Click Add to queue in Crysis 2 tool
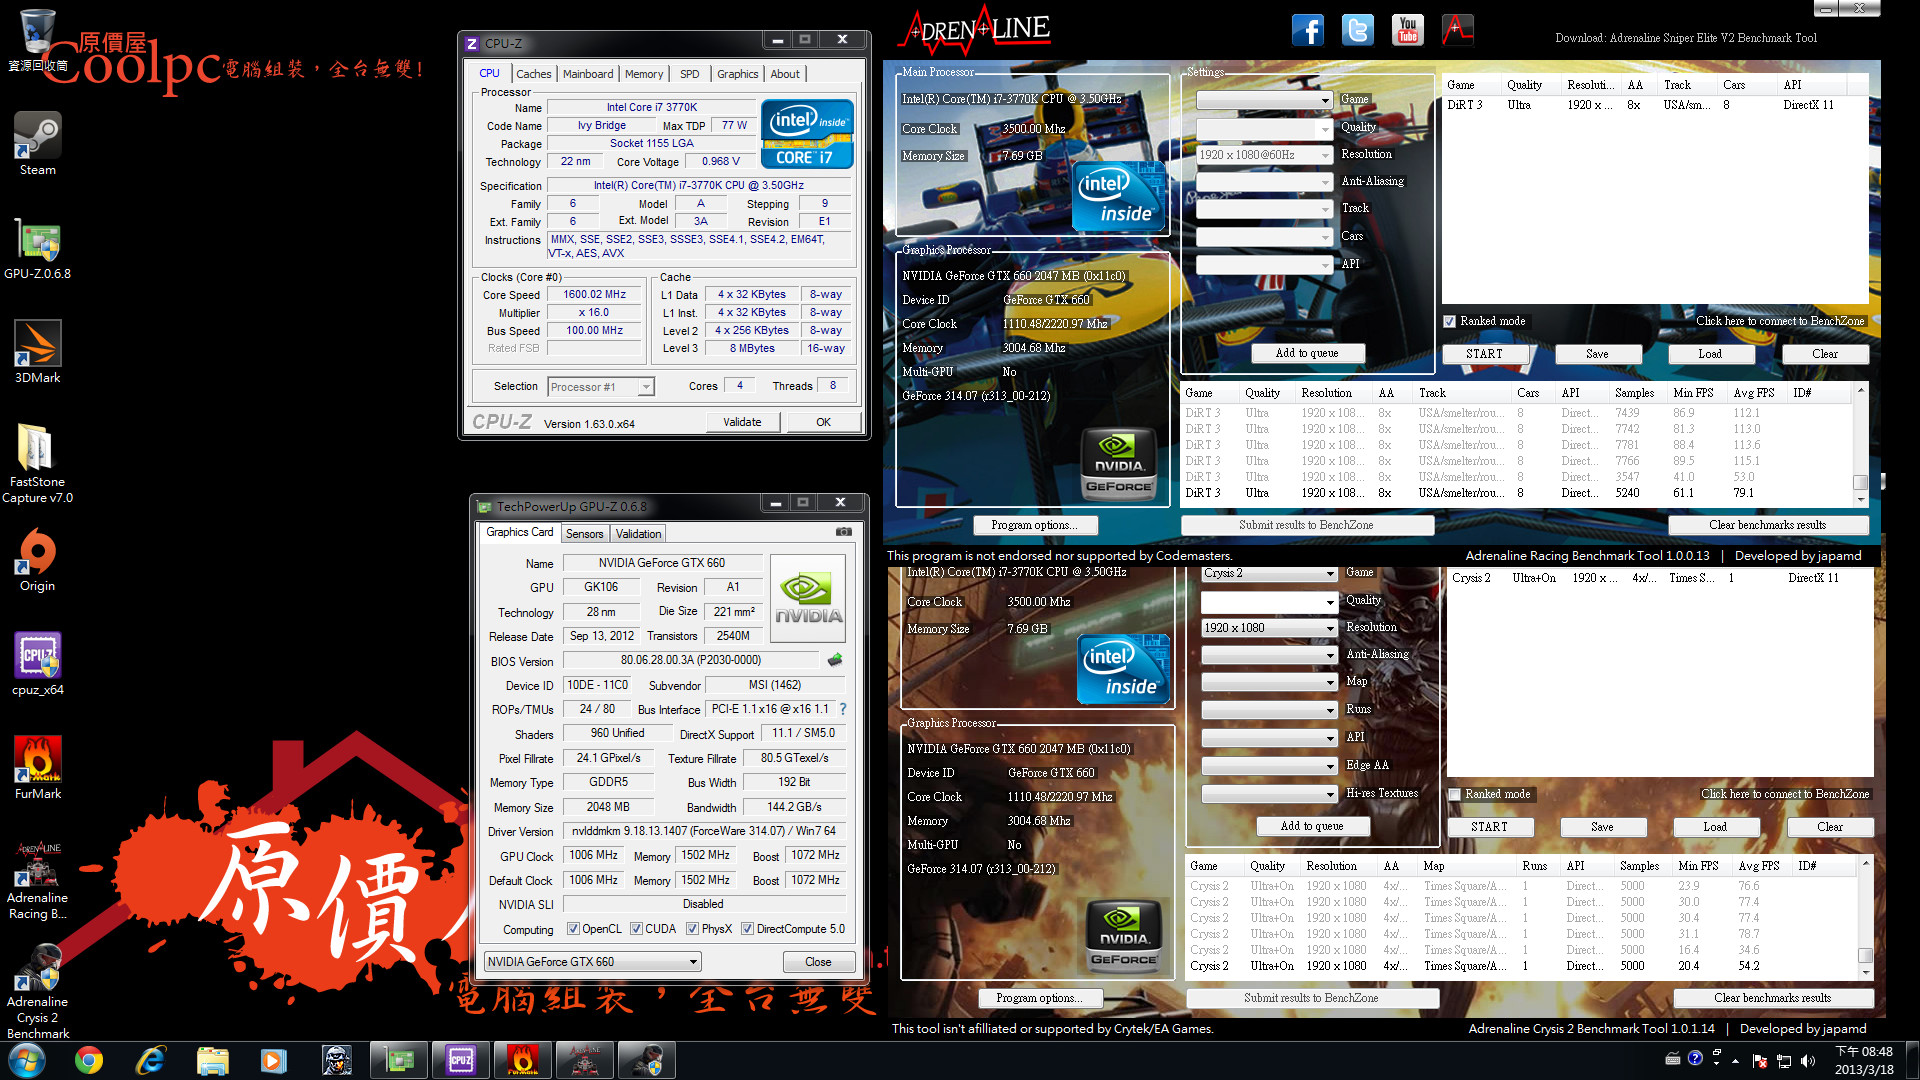 tap(1312, 826)
